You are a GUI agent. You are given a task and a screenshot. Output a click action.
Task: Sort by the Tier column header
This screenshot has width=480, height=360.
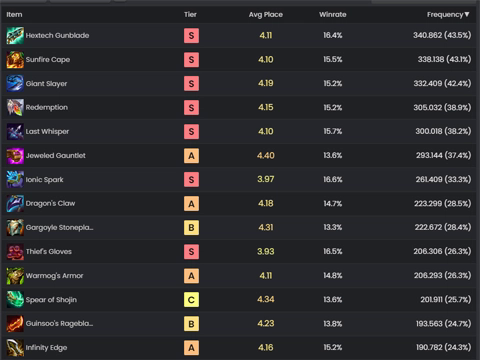point(190,14)
